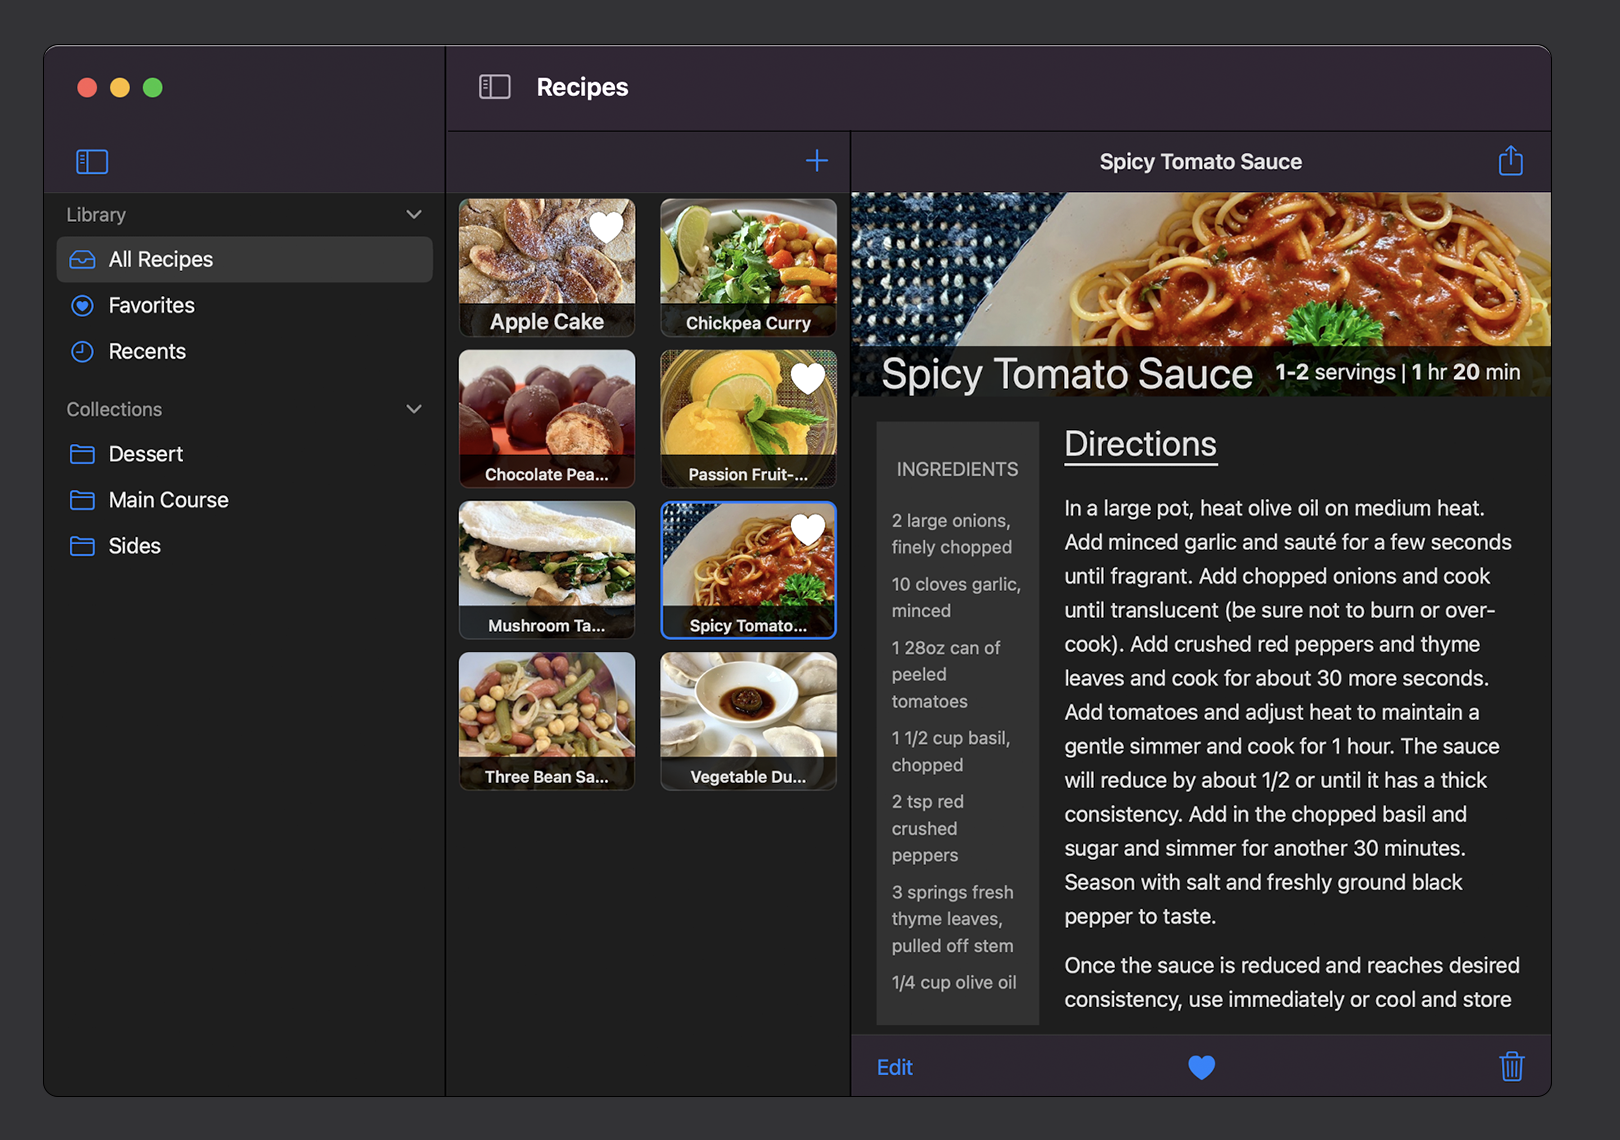Open the Apple Cake recipe card
1620x1140 pixels.
(x=547, y=267)
